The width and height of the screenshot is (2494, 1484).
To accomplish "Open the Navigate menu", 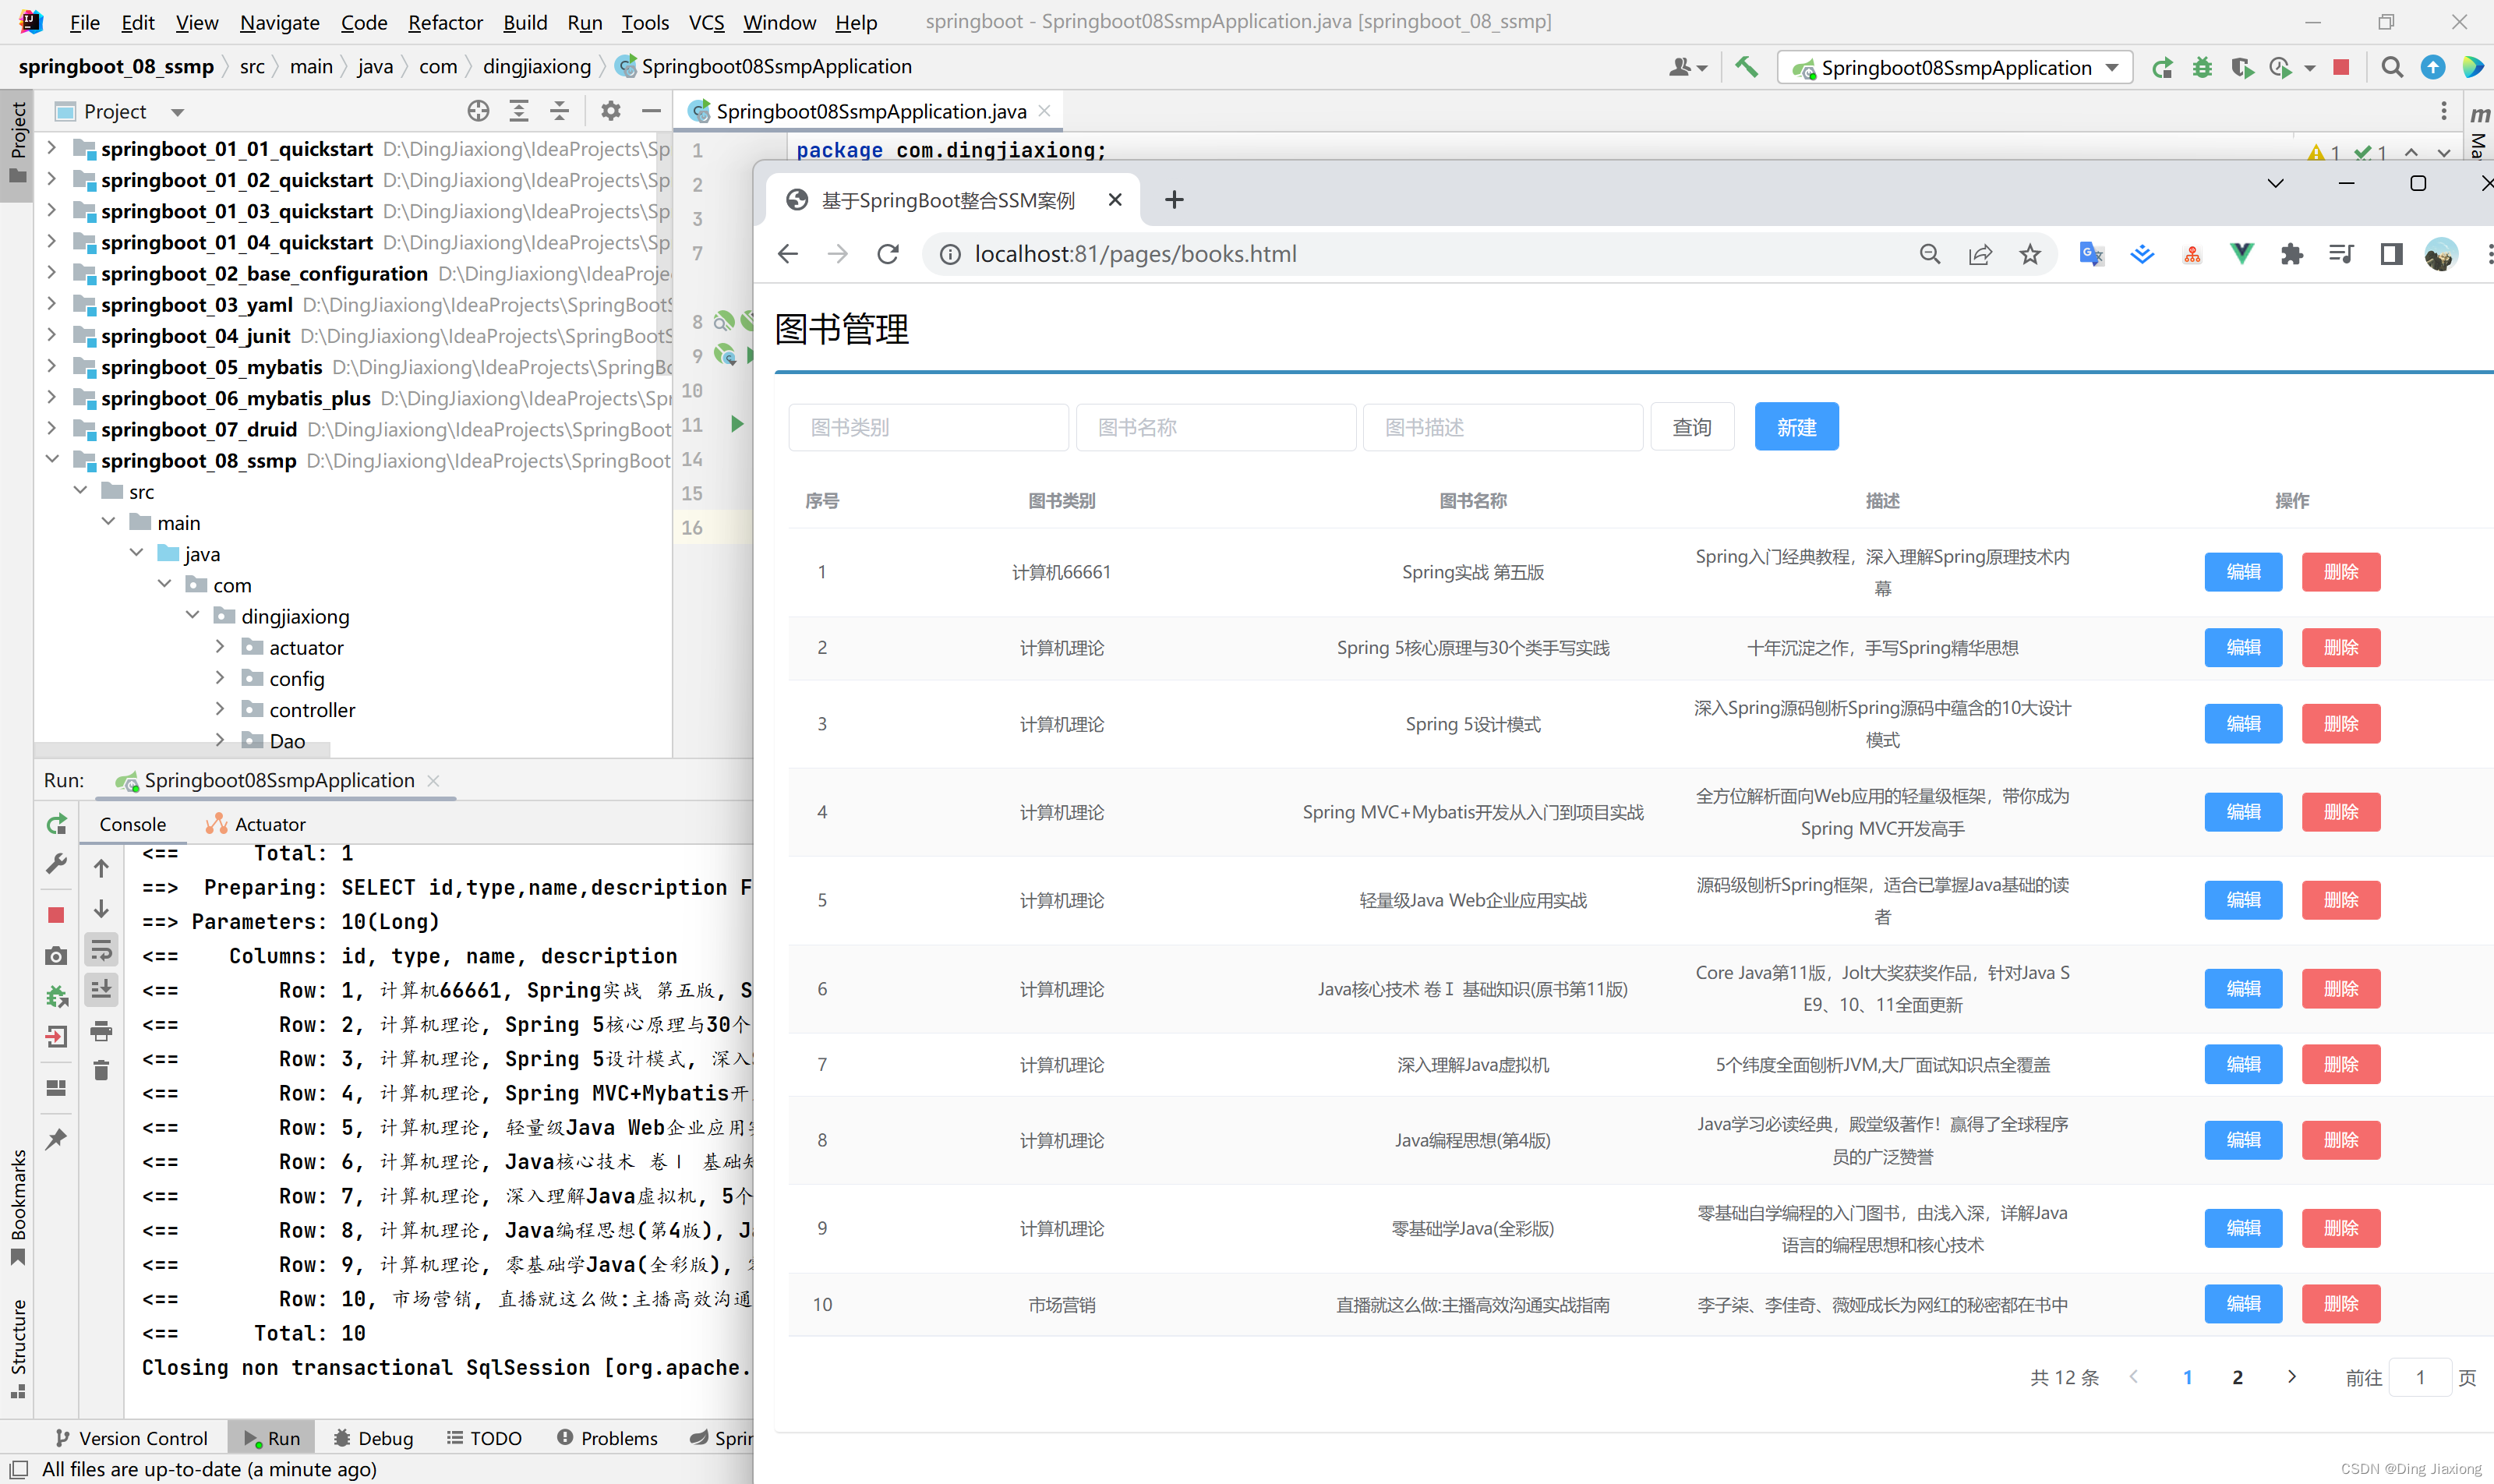I will [279, 22].
